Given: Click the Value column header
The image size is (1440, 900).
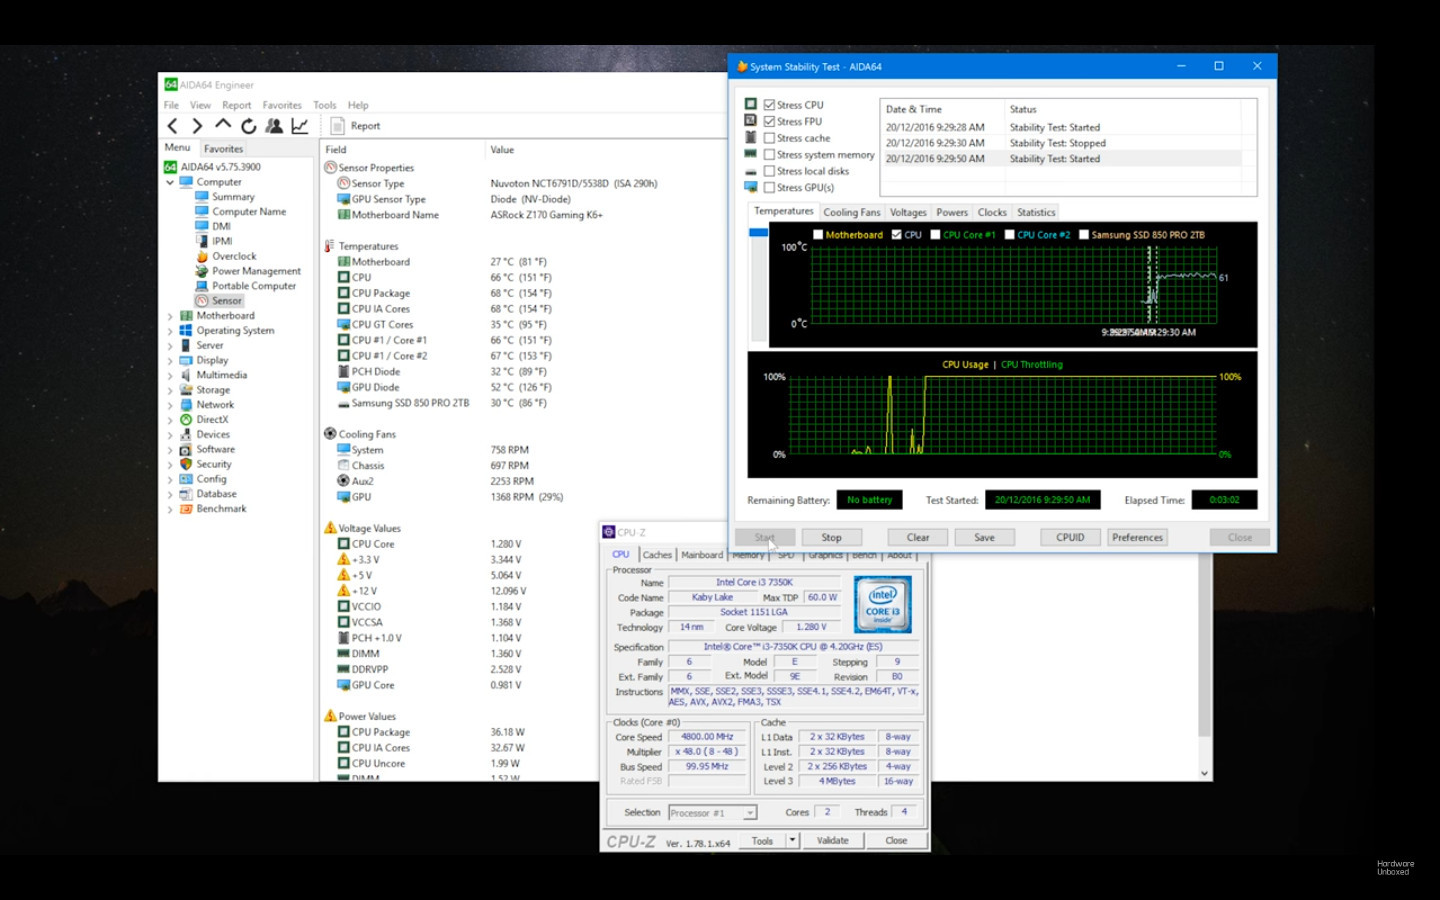Looking at the screenshot, I should pyautogui.click(x=502, y=150).
